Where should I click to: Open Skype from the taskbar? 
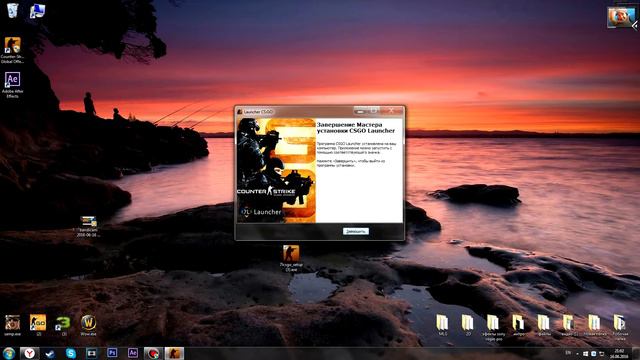tap(71, 353)
